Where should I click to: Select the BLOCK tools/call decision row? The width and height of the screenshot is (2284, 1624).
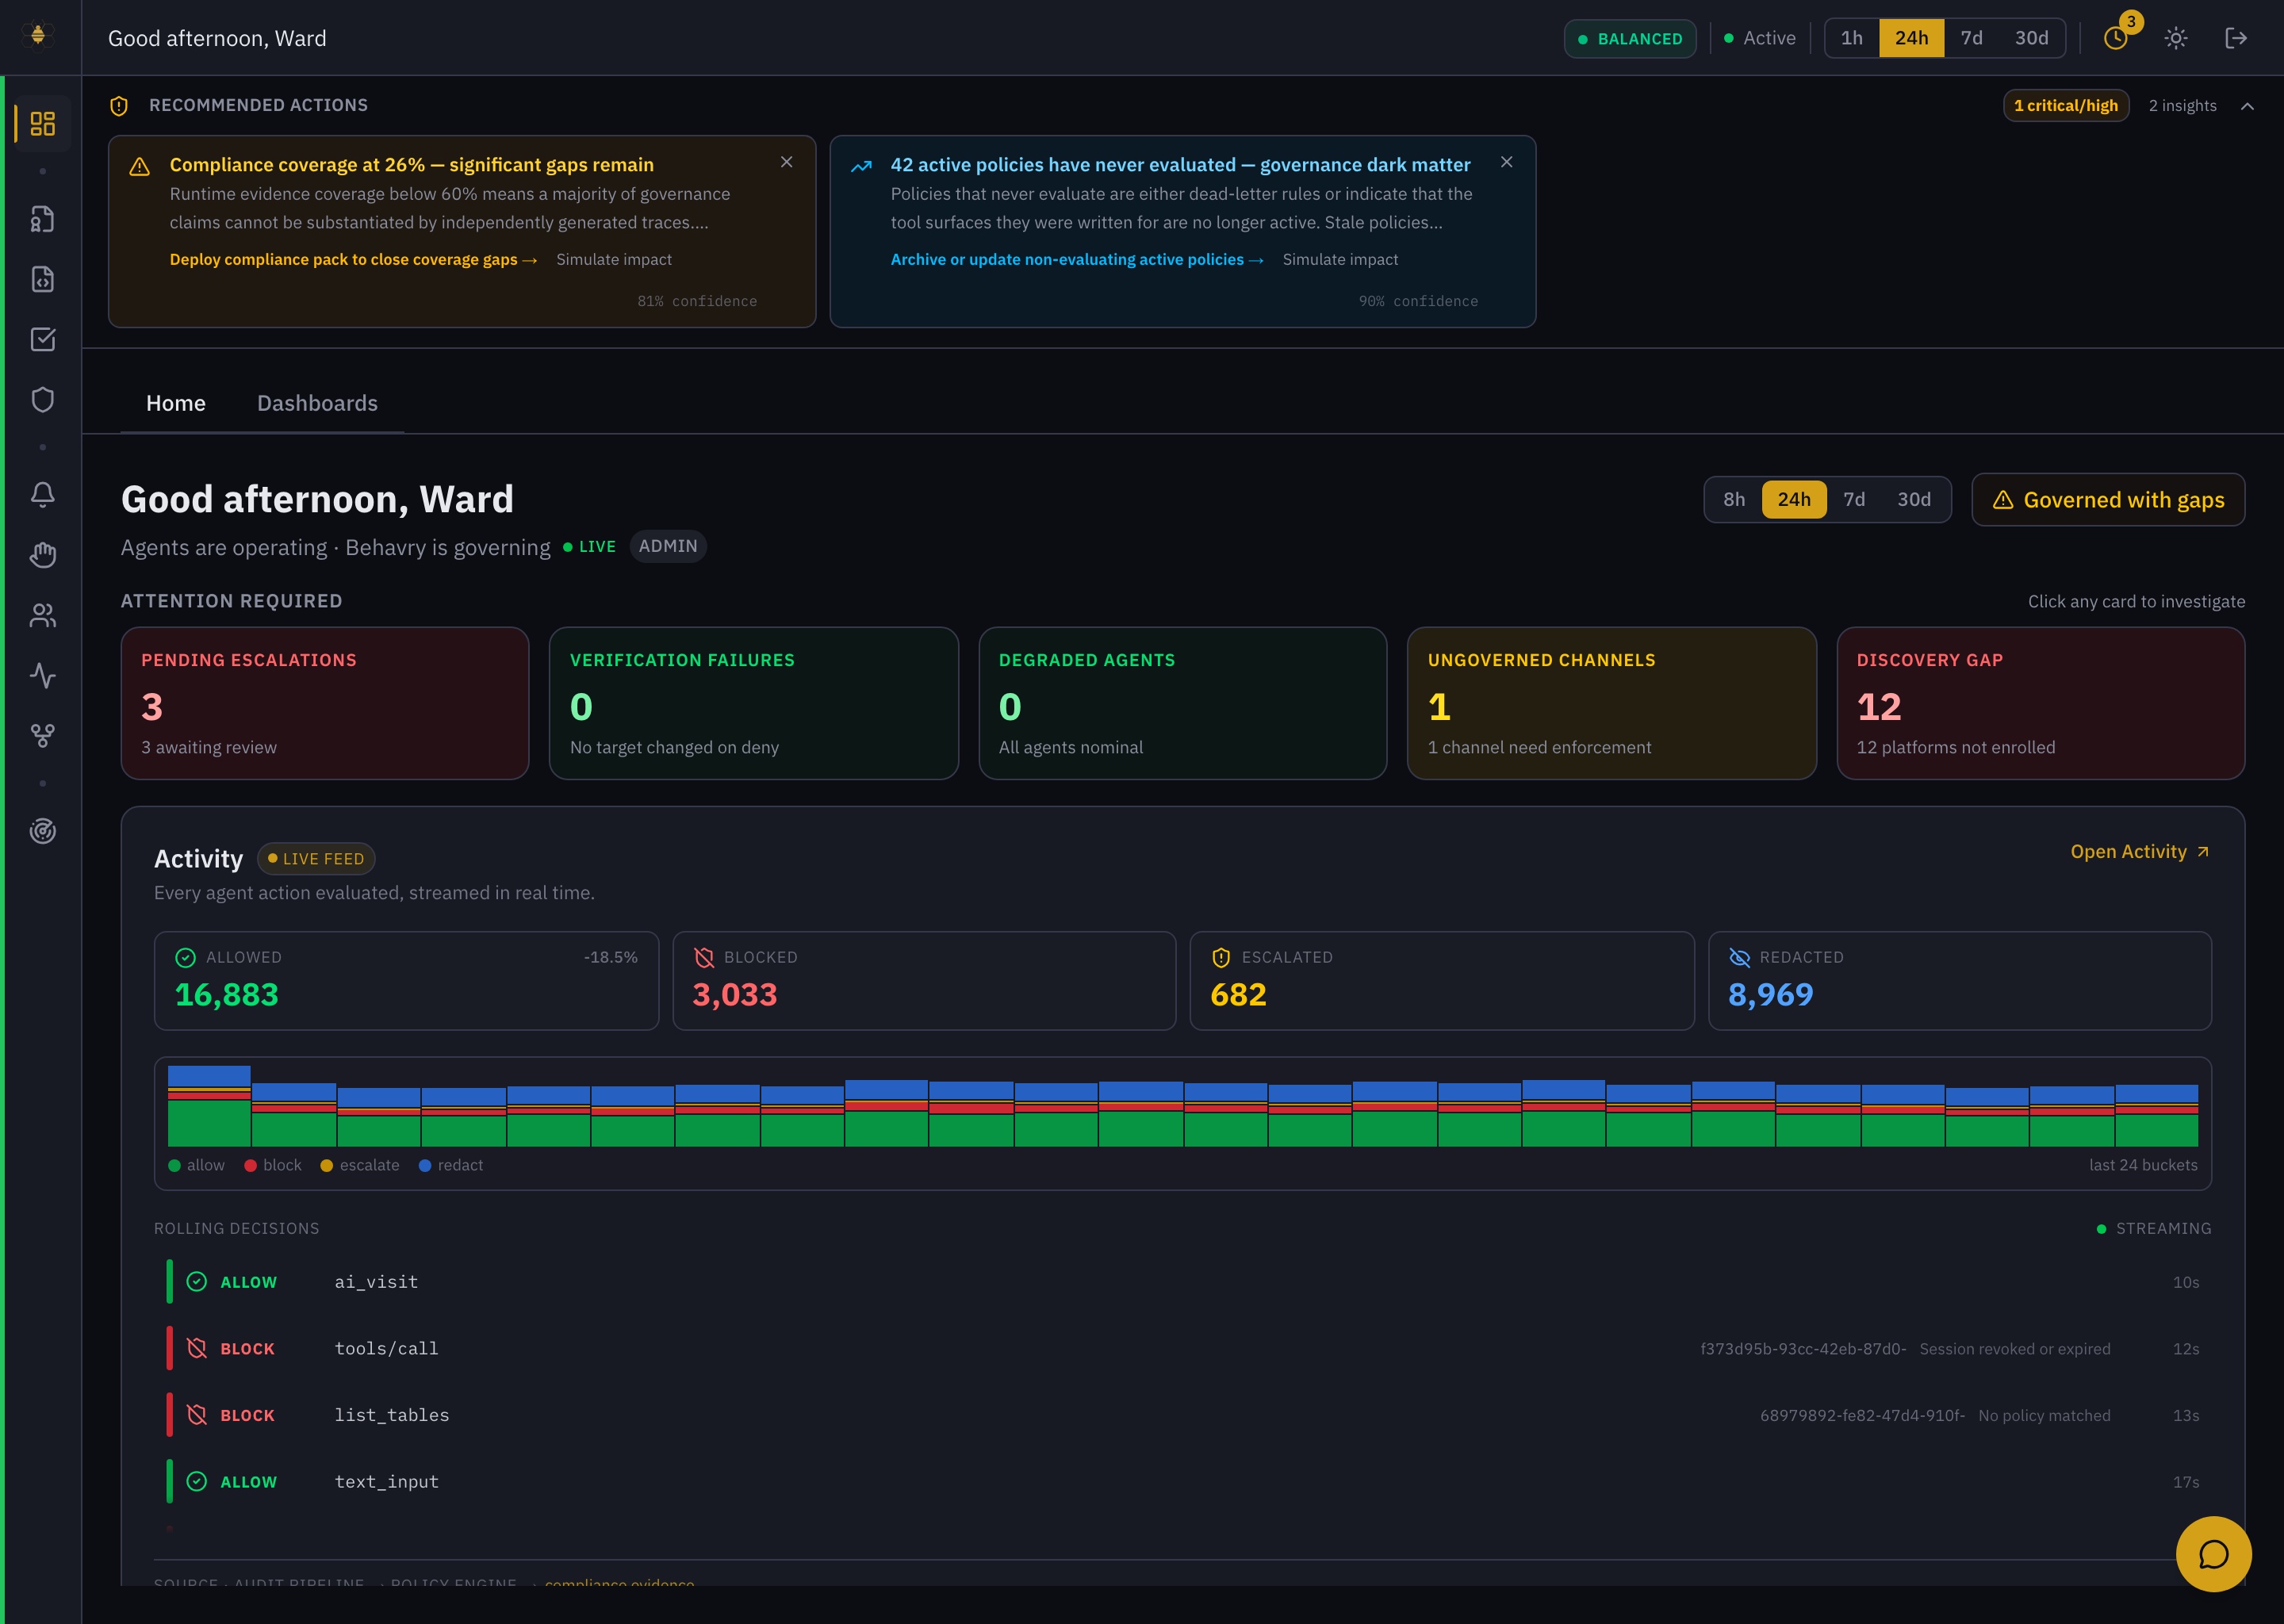point(1182,1348)
